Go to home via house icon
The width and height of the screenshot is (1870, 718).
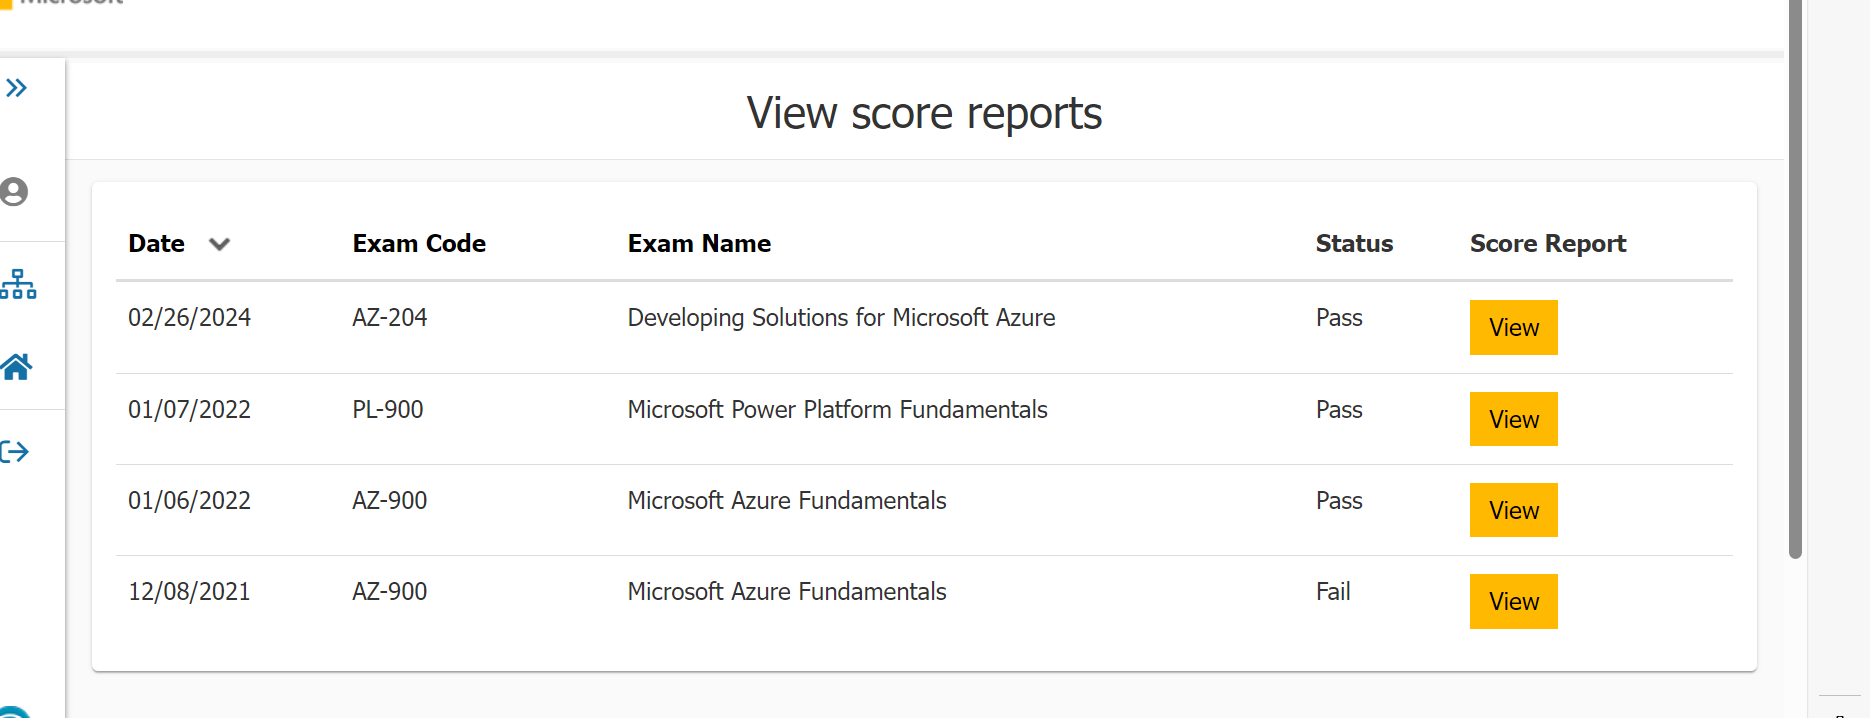[x=16, y=367]
